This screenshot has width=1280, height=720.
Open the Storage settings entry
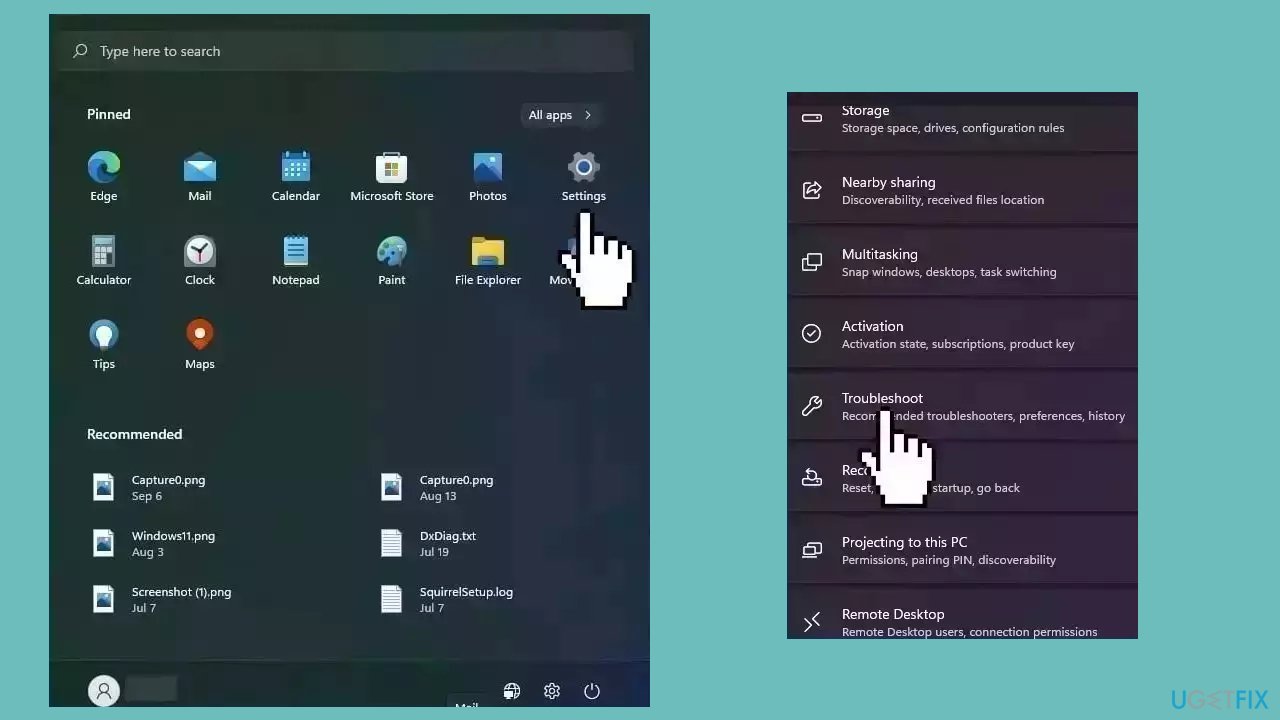(x=962, y=120)
